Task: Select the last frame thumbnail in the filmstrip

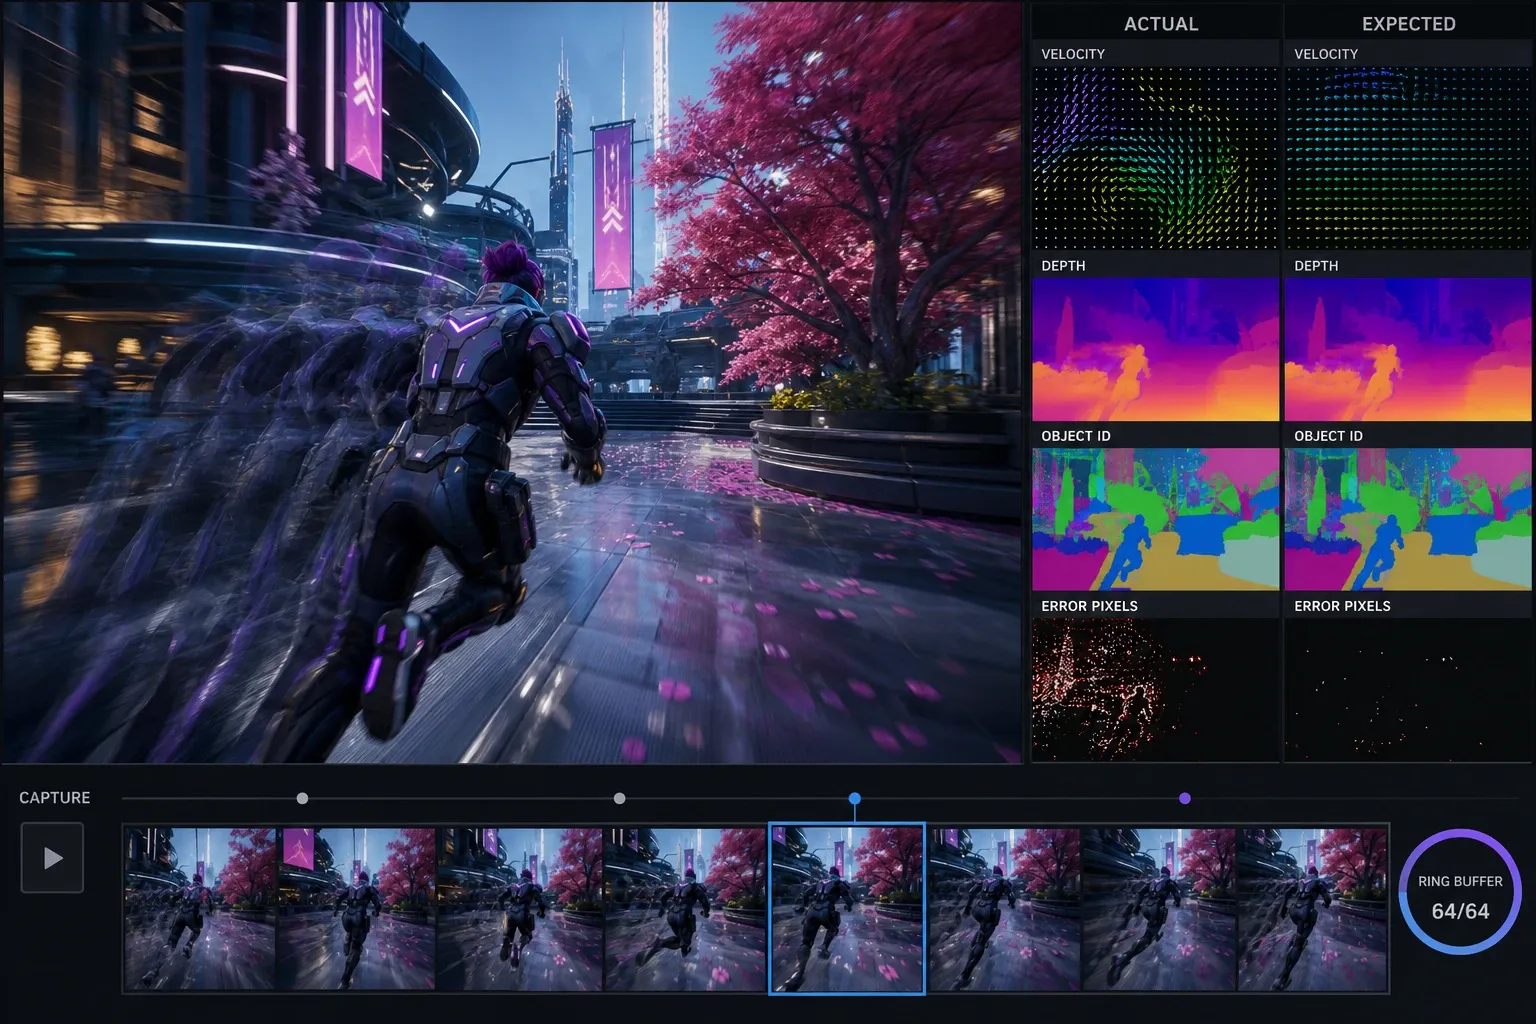Action: click(1313, 908)
